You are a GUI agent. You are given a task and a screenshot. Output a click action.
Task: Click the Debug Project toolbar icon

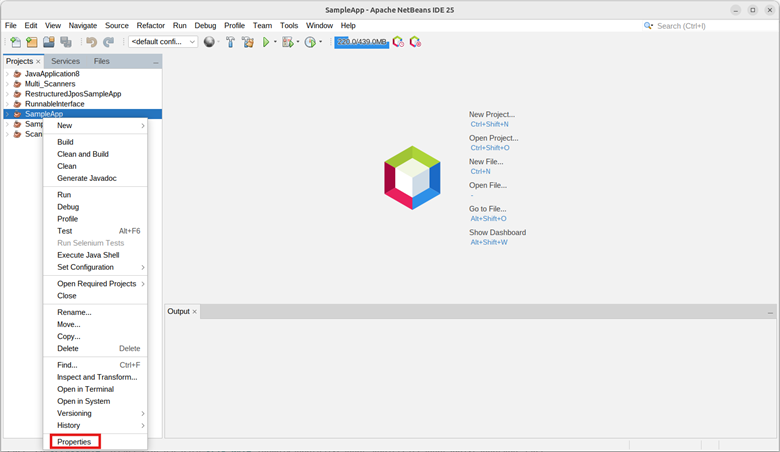288,42
